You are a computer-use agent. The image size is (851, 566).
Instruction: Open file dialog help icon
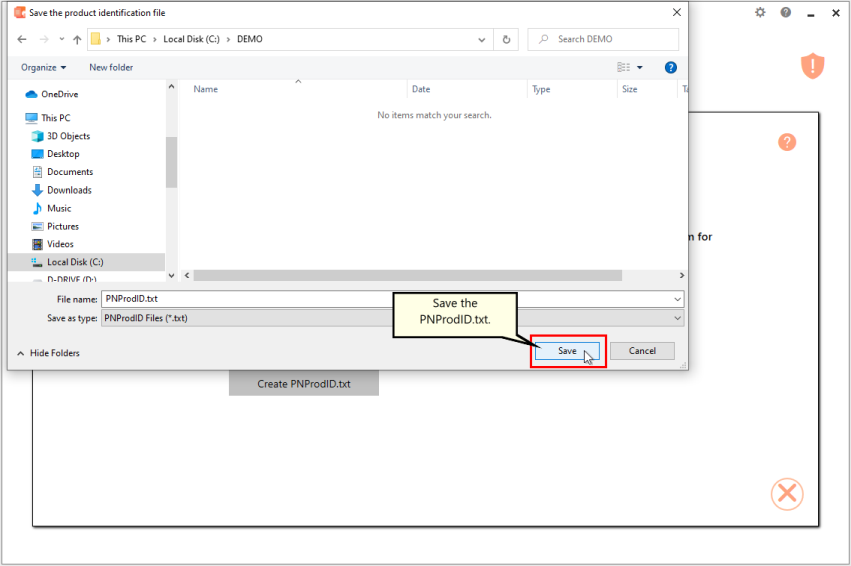[x=671, y=67]
